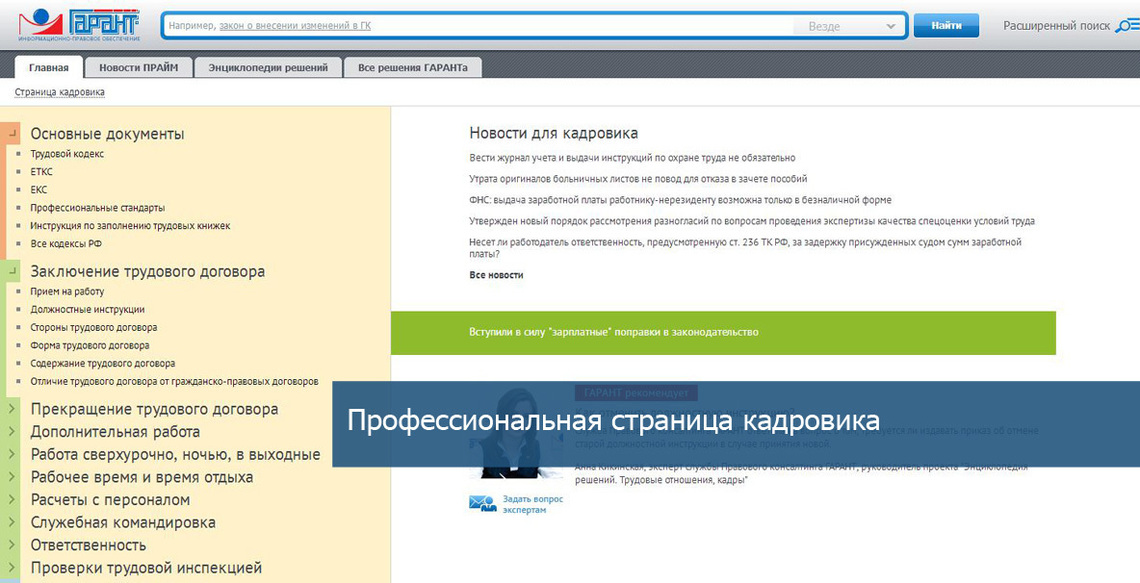The height and width of the screenshot is (583, 1140).
Task: Click the Ответственность heading
Action: [x=88, y=545]
